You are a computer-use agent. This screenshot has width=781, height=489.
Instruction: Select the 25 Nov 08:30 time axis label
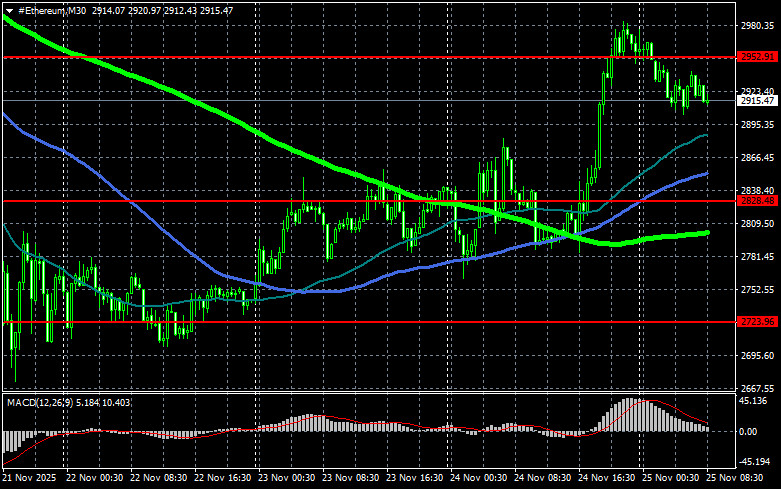(x=734, y=478)
